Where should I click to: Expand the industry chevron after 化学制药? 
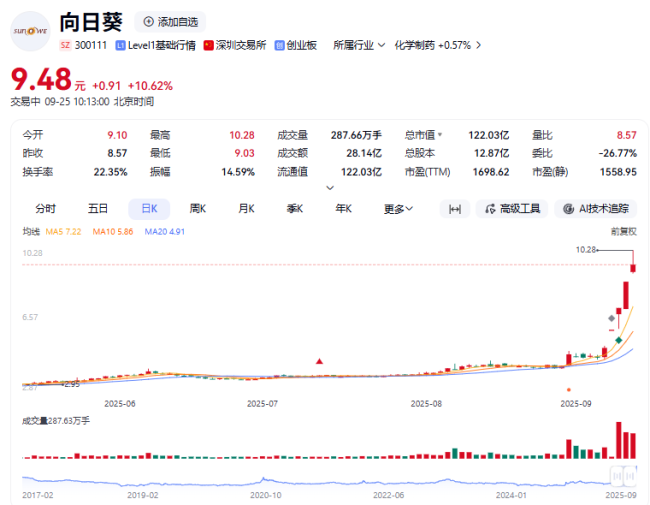tap(479, 45)
